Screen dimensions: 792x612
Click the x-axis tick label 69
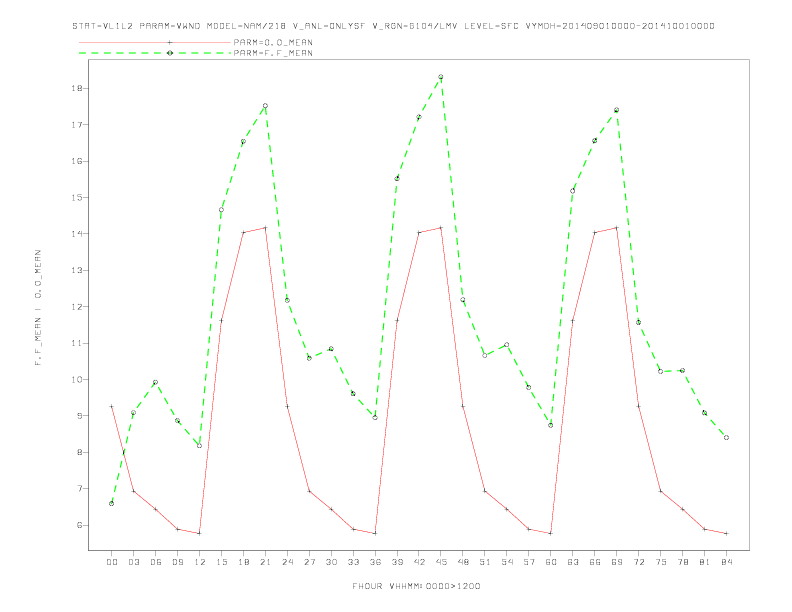tap(617, 562)
